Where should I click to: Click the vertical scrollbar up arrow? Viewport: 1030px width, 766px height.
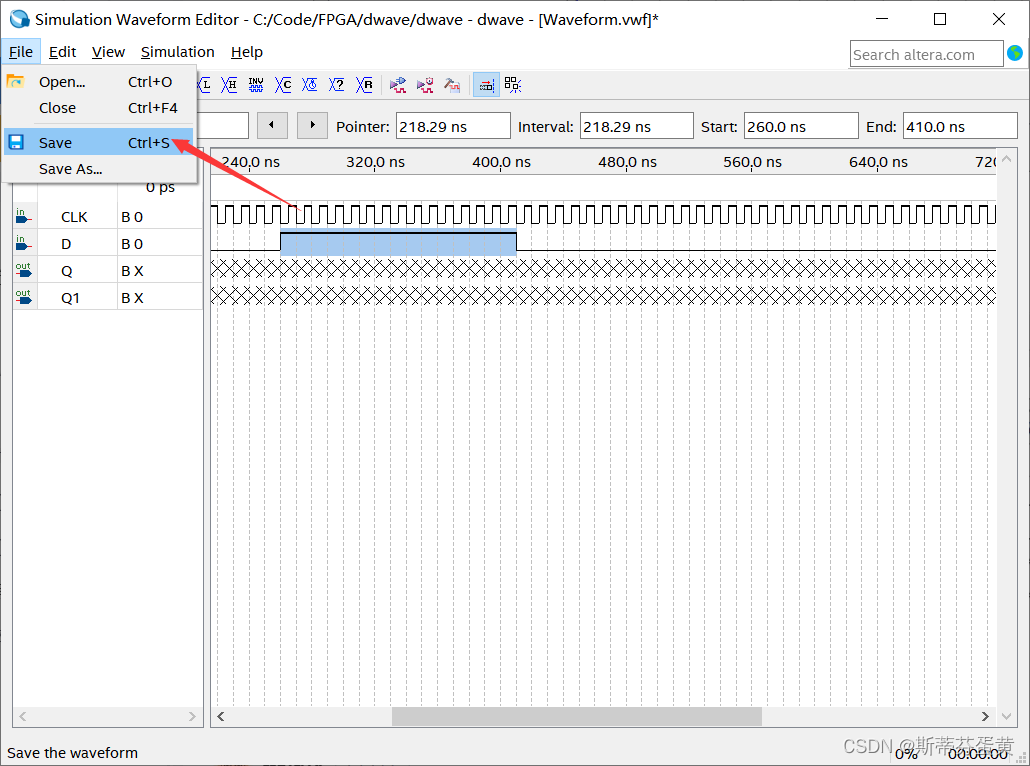pyautogui.click(x=1006, y=159)
